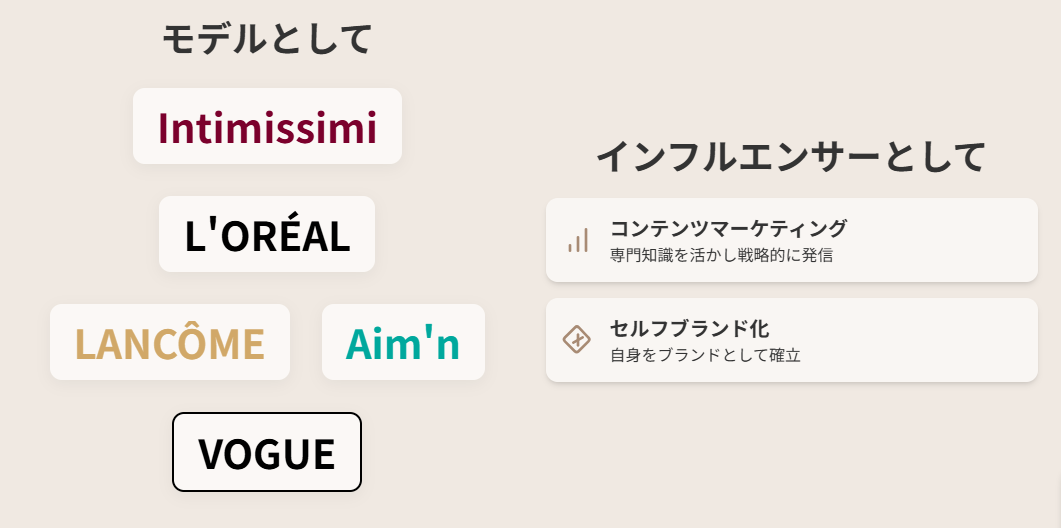
Task: Click the black-bordered magazine name badge
Action: [267, 452]
